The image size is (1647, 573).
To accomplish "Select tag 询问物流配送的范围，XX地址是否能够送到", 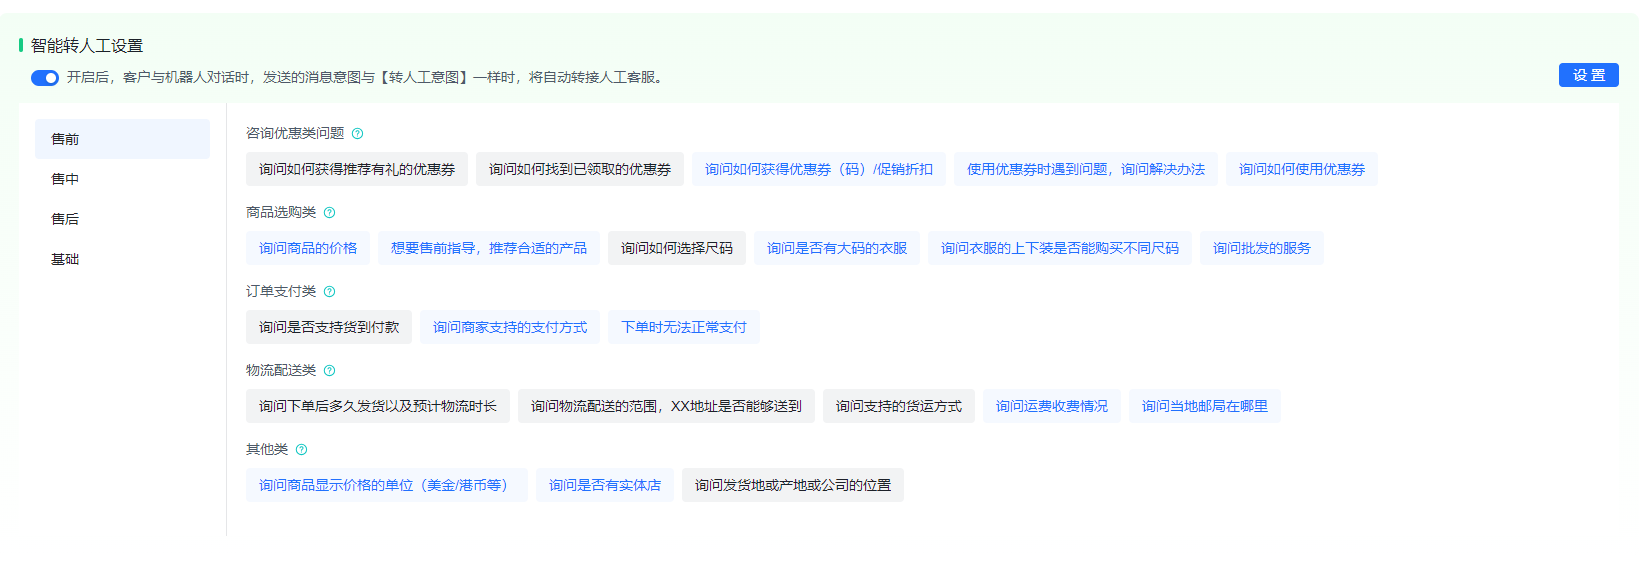I will point(666,406).
